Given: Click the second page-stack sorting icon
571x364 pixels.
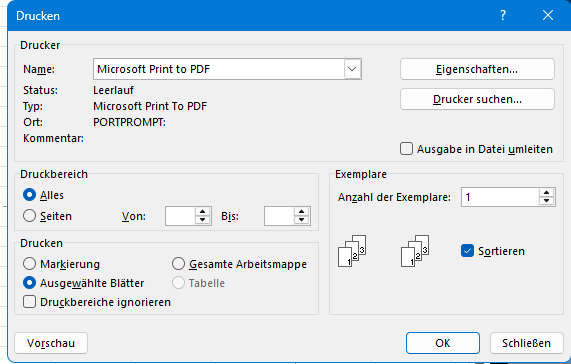Looking at the screenshot, I should 415,251.
